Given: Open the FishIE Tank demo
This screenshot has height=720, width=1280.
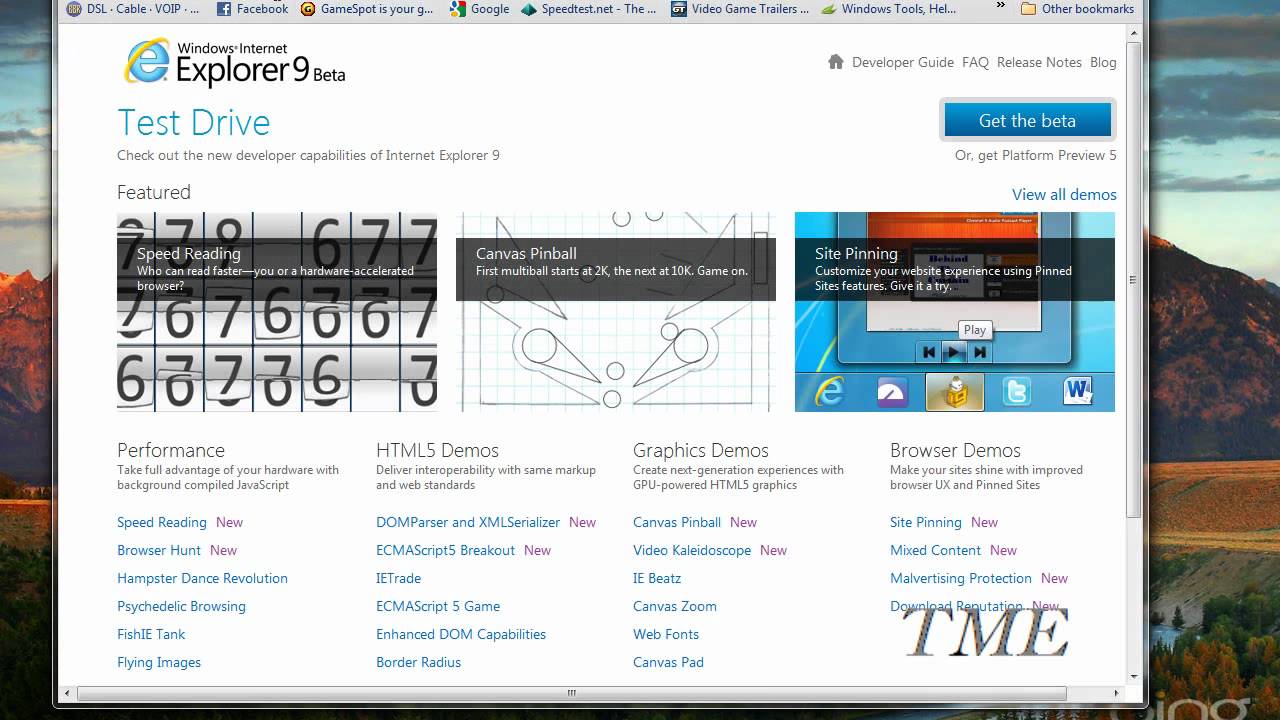Looking at the screenshot, I should pyautogui.click(x=151, y=634).
